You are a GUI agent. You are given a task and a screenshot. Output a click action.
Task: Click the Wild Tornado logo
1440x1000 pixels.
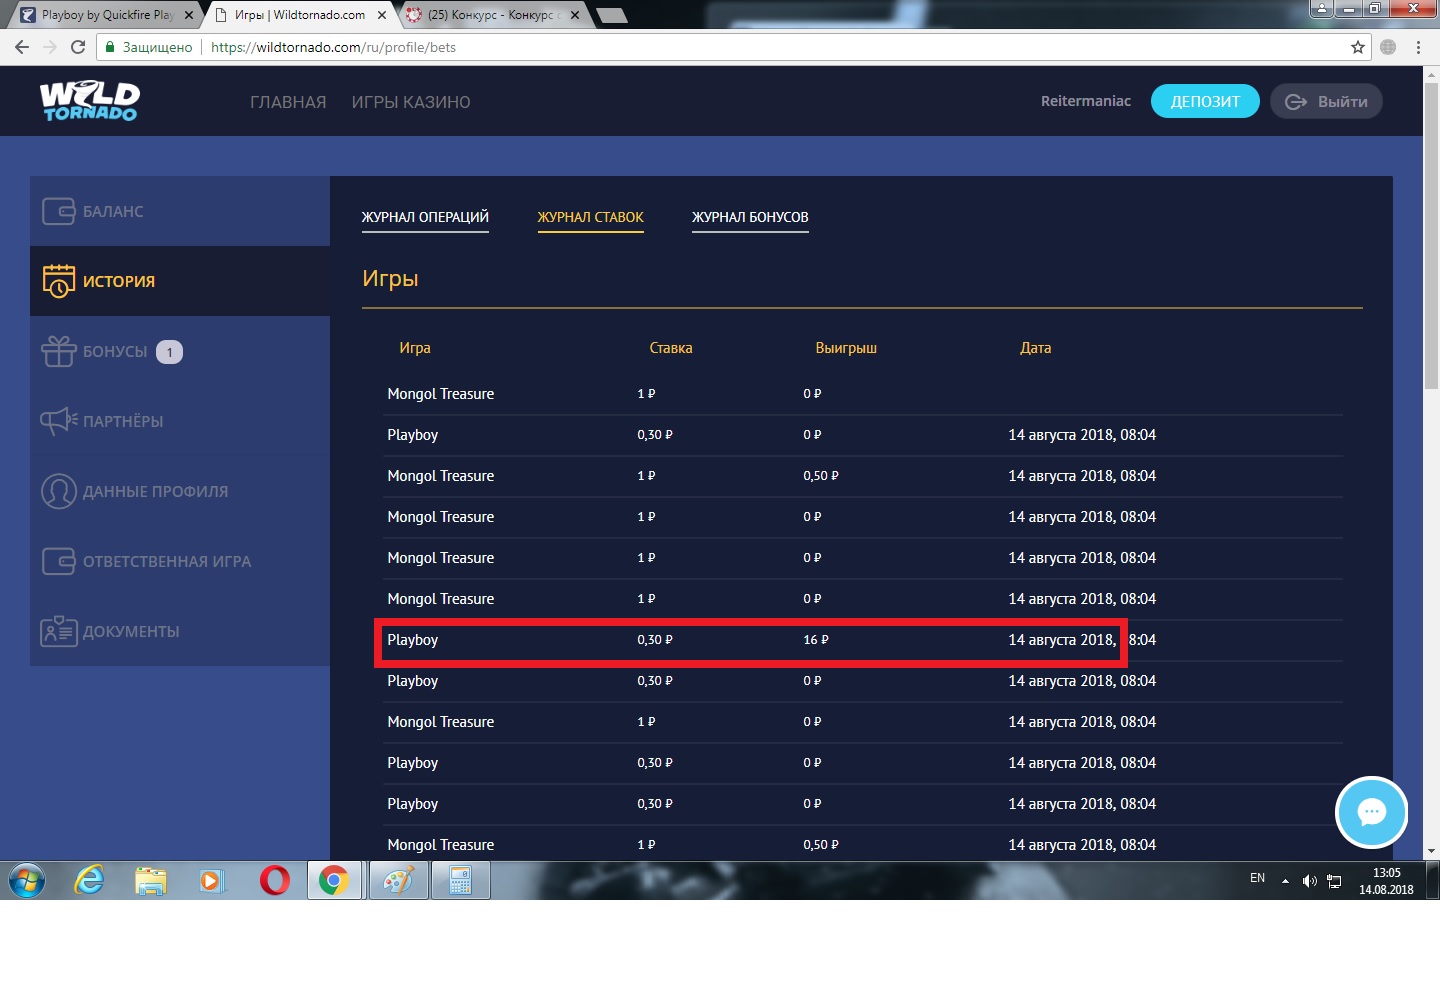tap(90, 101)
